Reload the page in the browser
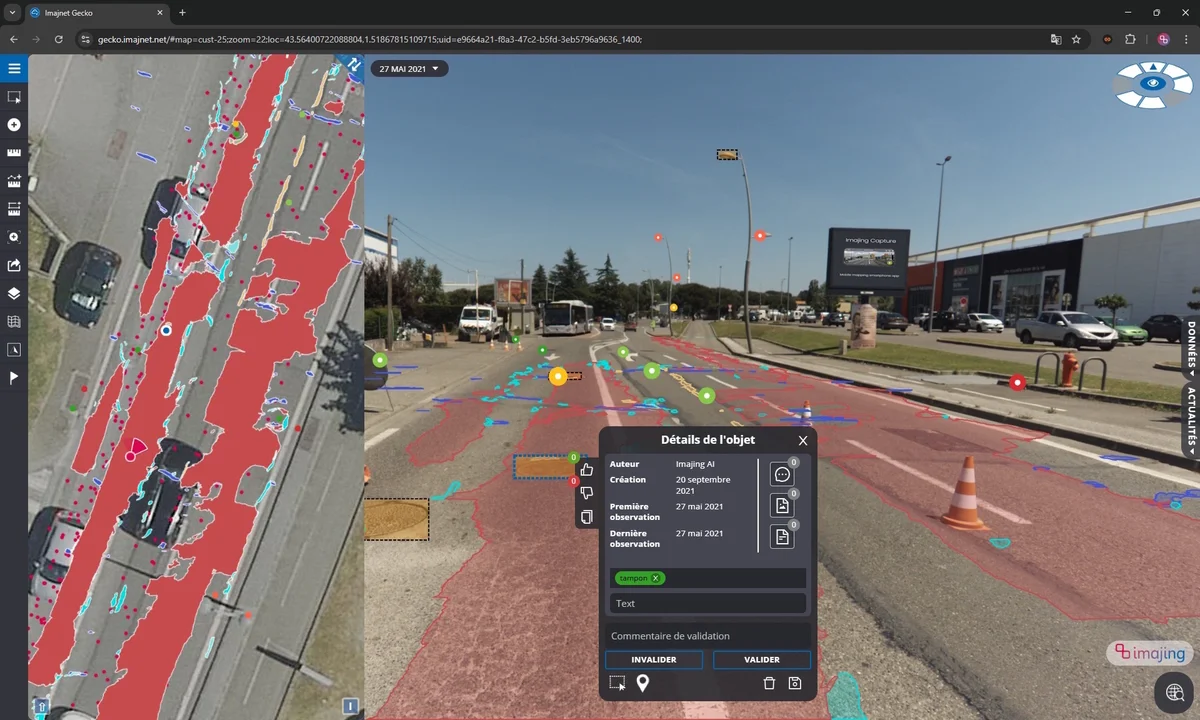1200x720 pixels. (x=59, y=40)
